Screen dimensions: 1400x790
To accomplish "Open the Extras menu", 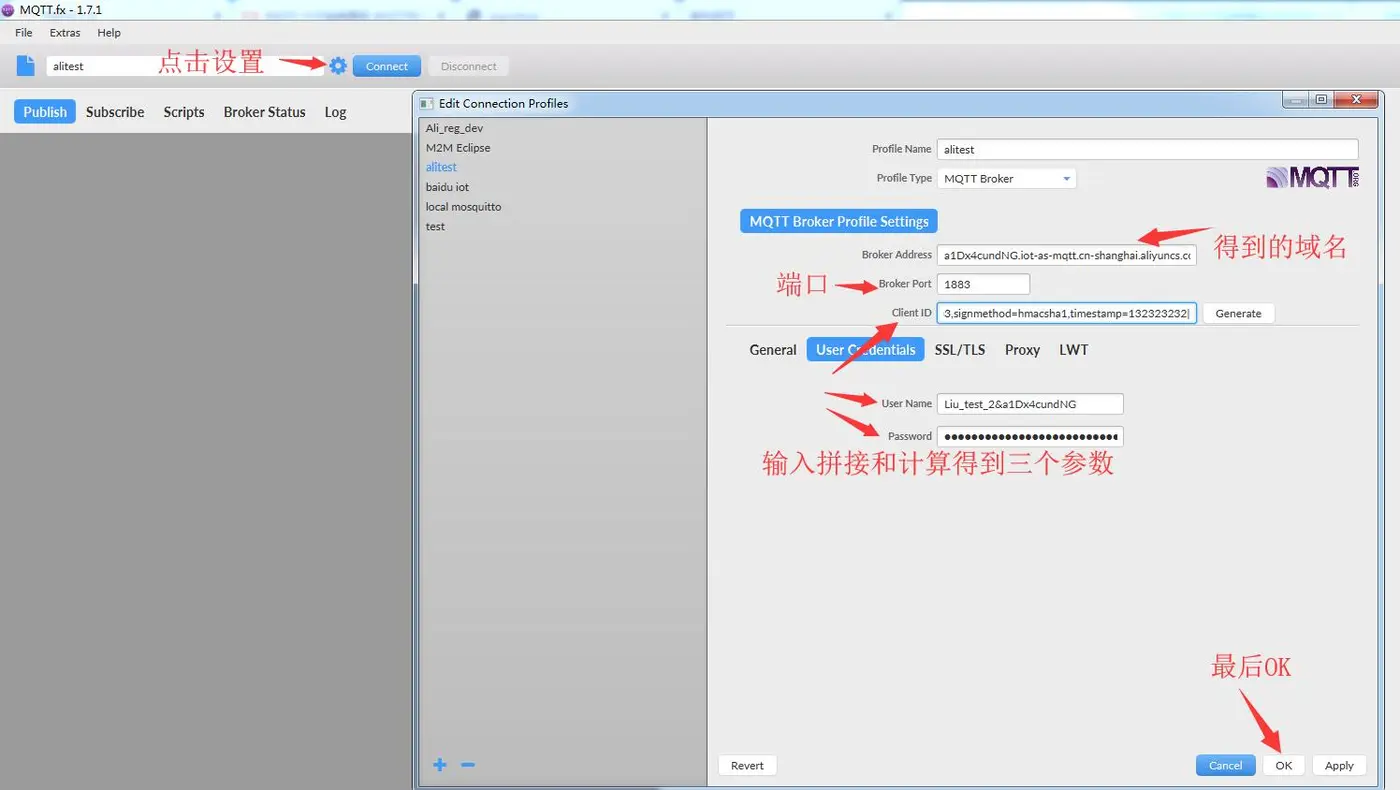I will click(x=65, y=33).
